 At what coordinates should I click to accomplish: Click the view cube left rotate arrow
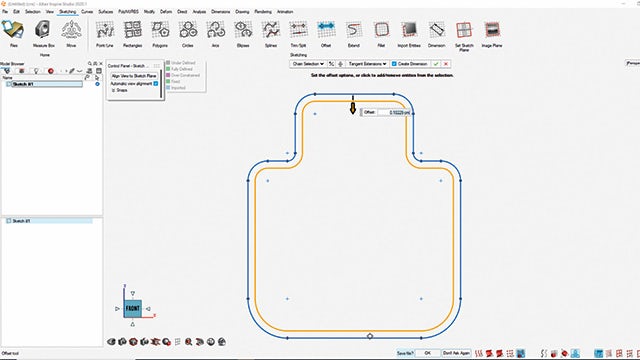point(117,309)
